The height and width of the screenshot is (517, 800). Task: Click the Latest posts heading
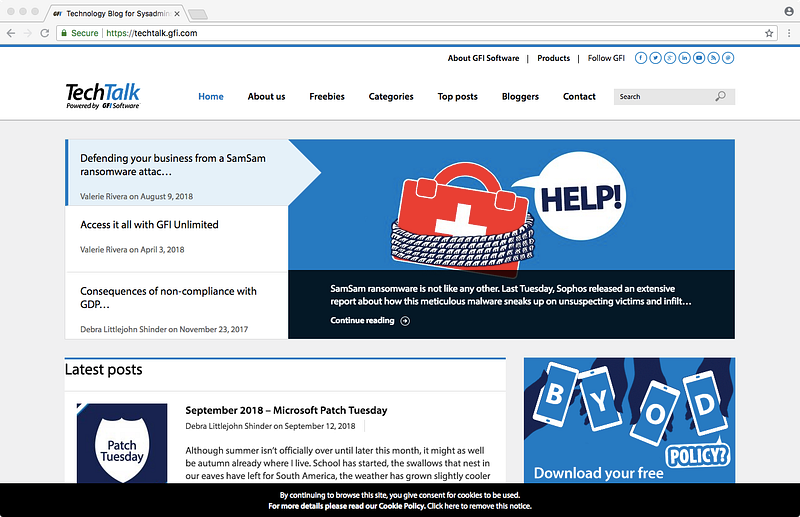click(104, 370)
